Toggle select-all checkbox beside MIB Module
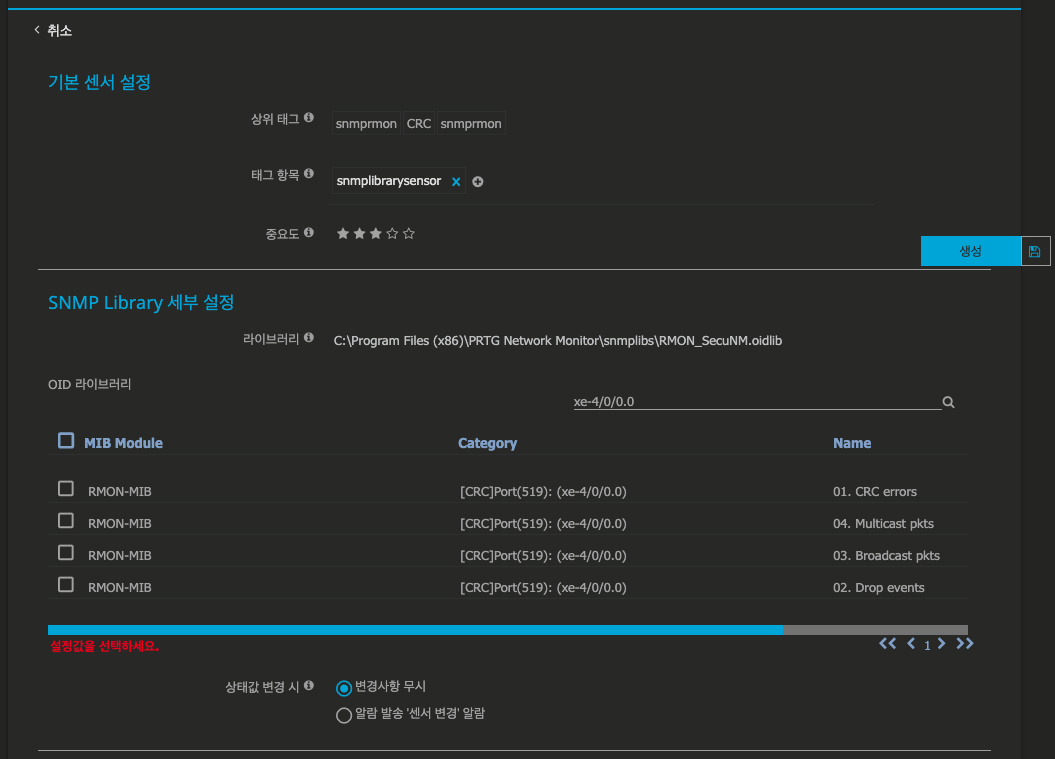The image size is (1055, 759). pos(66,441)
